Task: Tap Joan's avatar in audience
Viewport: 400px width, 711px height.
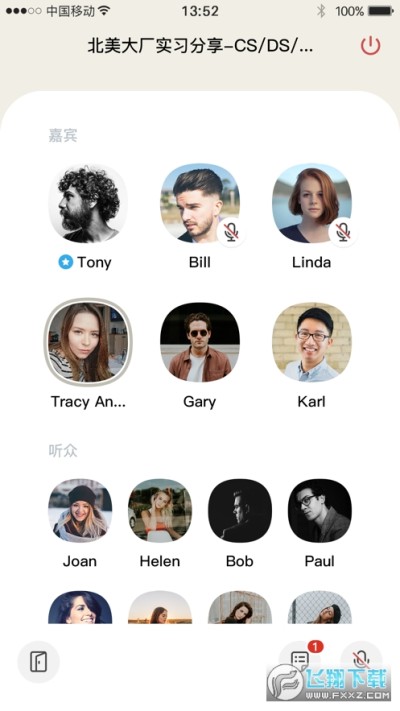Action: click(80, 511)
